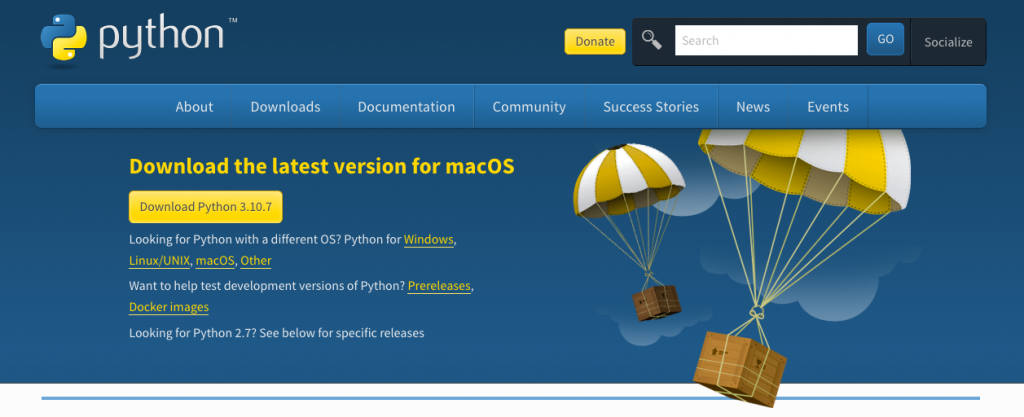This screenshot has height=417, width=1024.
Task: Follow the Linux/UNIX link
Action: coord(160,260)
